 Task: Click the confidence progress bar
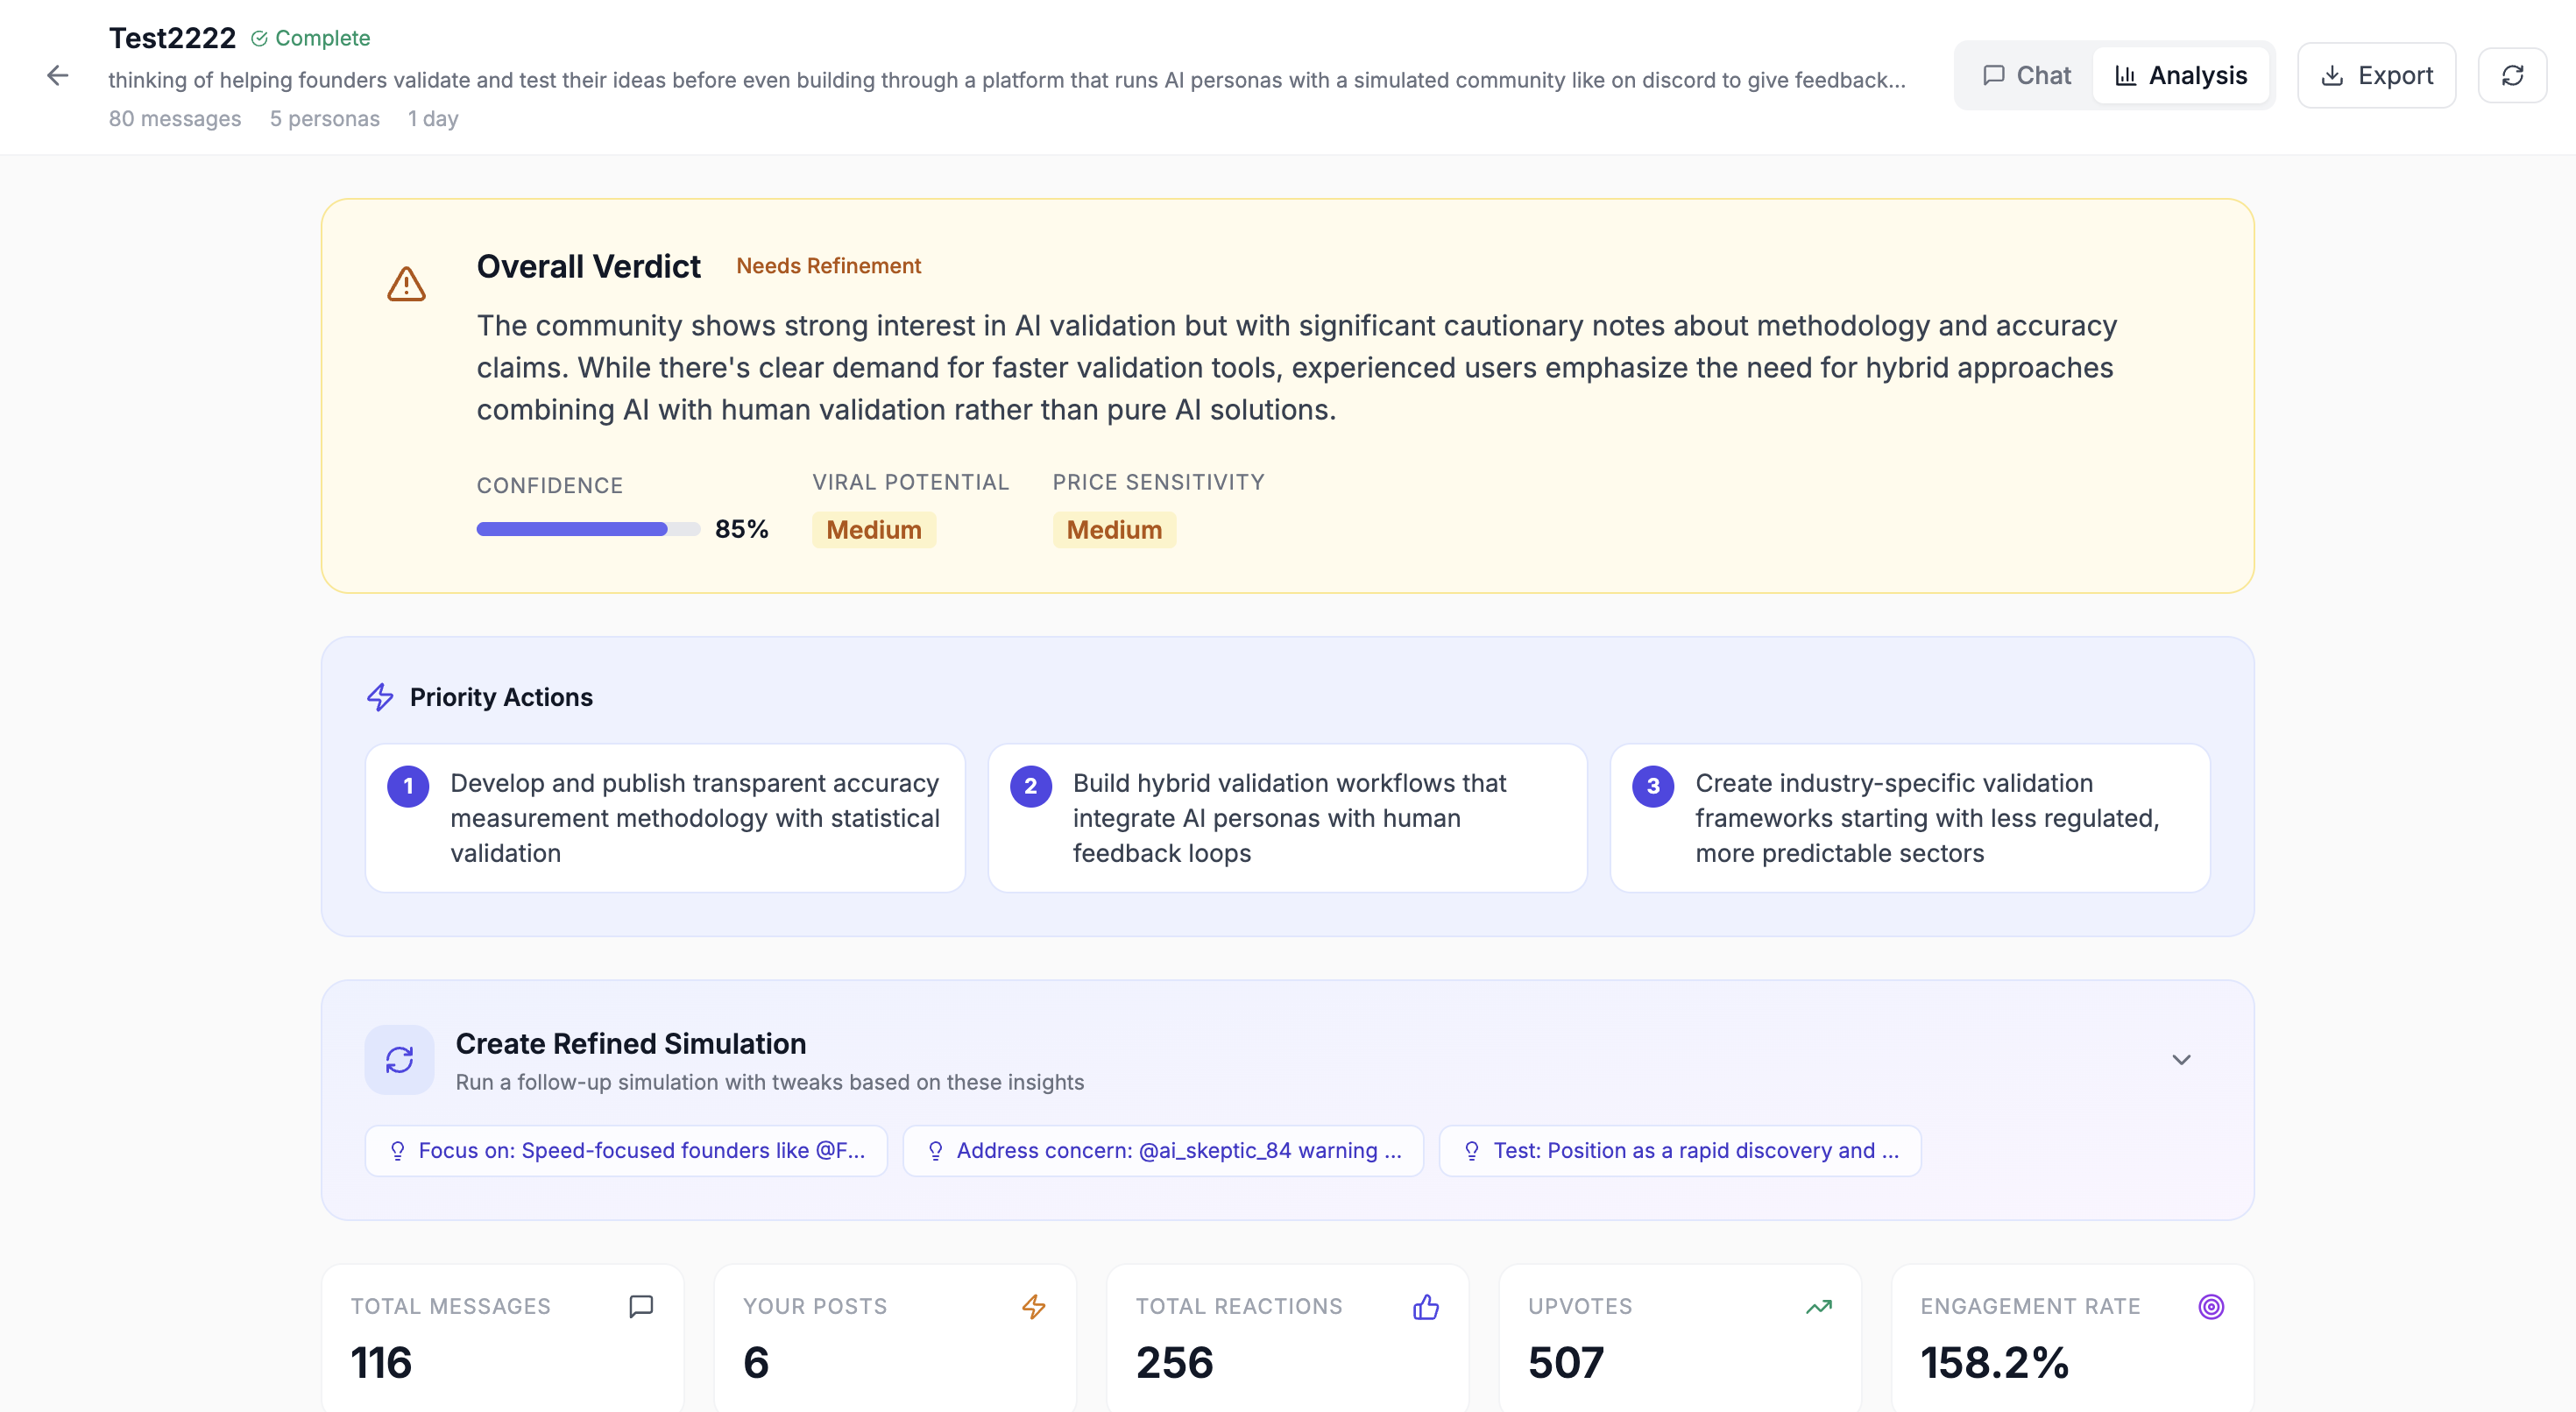pyautogui.click(x=588, y=529)
